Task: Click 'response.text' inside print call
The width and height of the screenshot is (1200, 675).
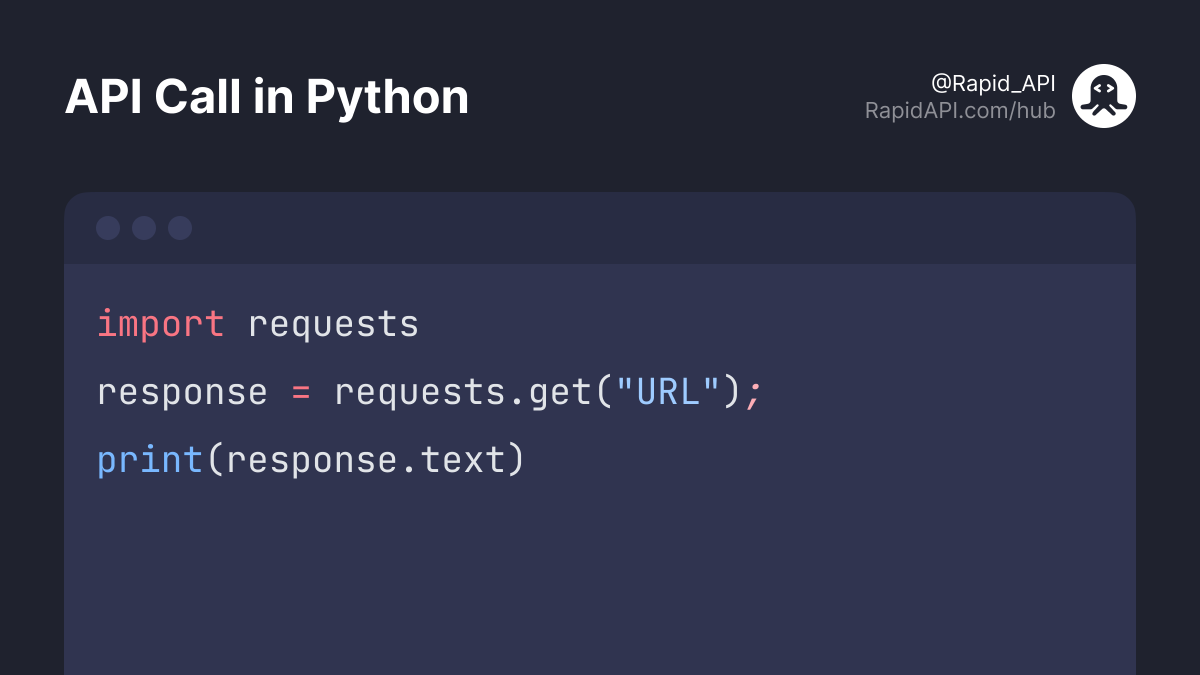Action: point(366,461)
